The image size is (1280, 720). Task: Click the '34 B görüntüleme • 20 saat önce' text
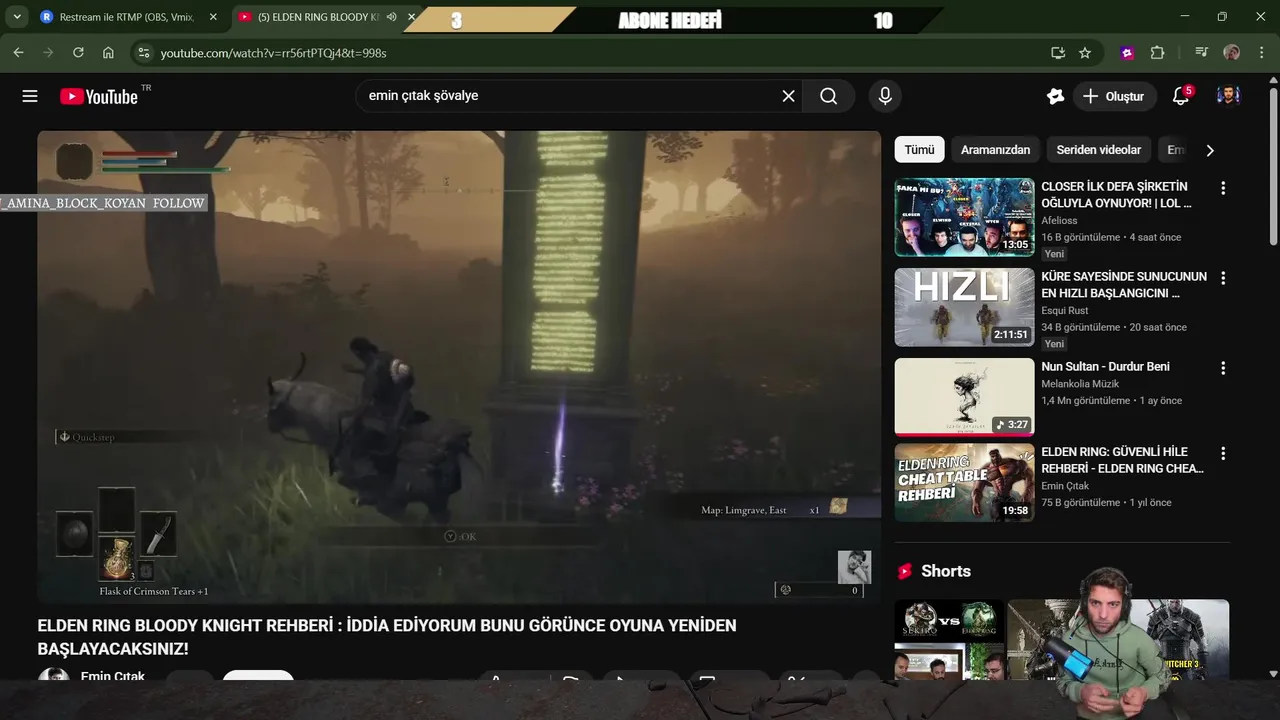(1114, 327)
